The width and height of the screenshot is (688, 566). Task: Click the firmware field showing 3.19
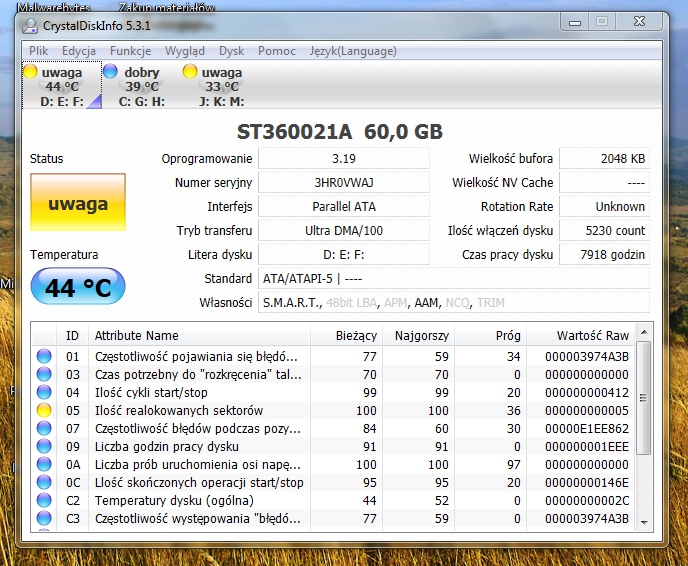click(x=344, y=158)
